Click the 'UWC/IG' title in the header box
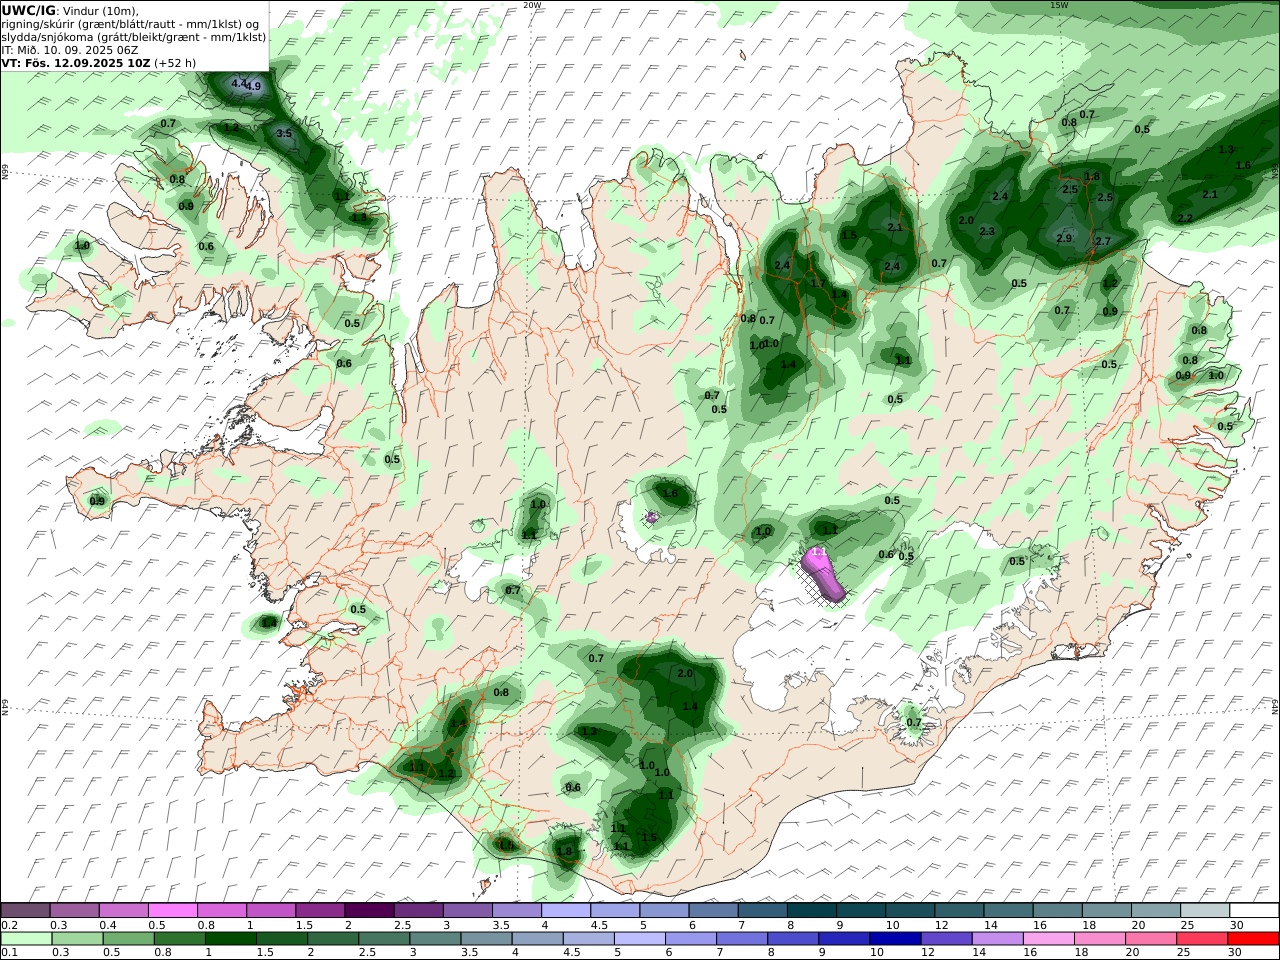This screenshot has width=1280, height=960. click(29, 10)
